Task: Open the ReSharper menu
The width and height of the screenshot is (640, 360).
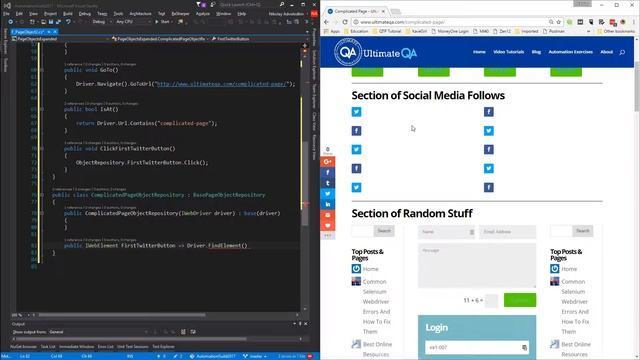Action: point(180,13)
